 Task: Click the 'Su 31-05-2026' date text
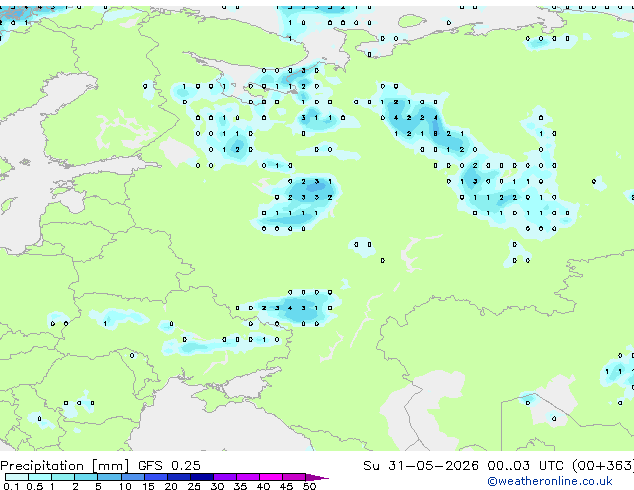click(421, 466)
